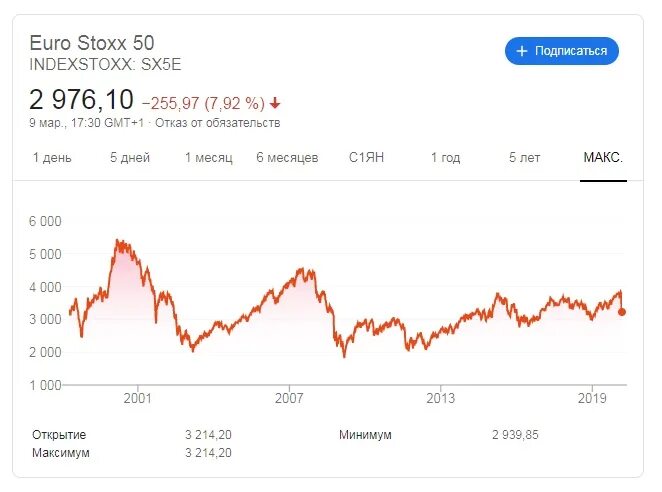Screen dimensions: 662x492
Task: Click the 2013 label on the time axis
Action: (441, 398)
